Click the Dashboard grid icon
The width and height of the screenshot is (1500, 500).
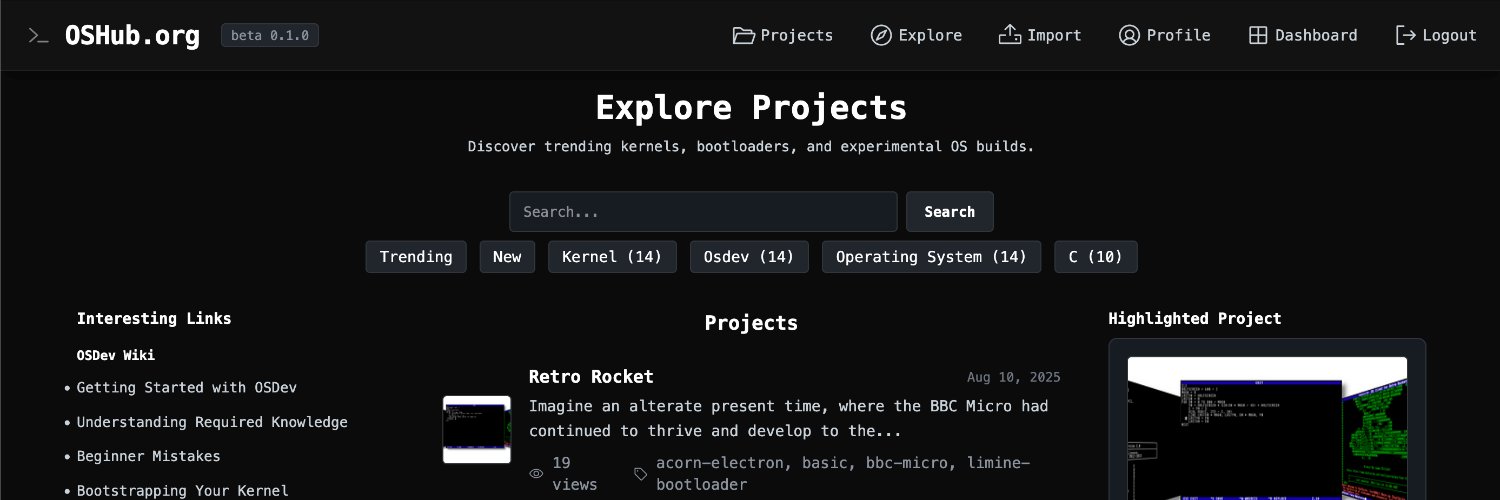tap(1258, 36)
